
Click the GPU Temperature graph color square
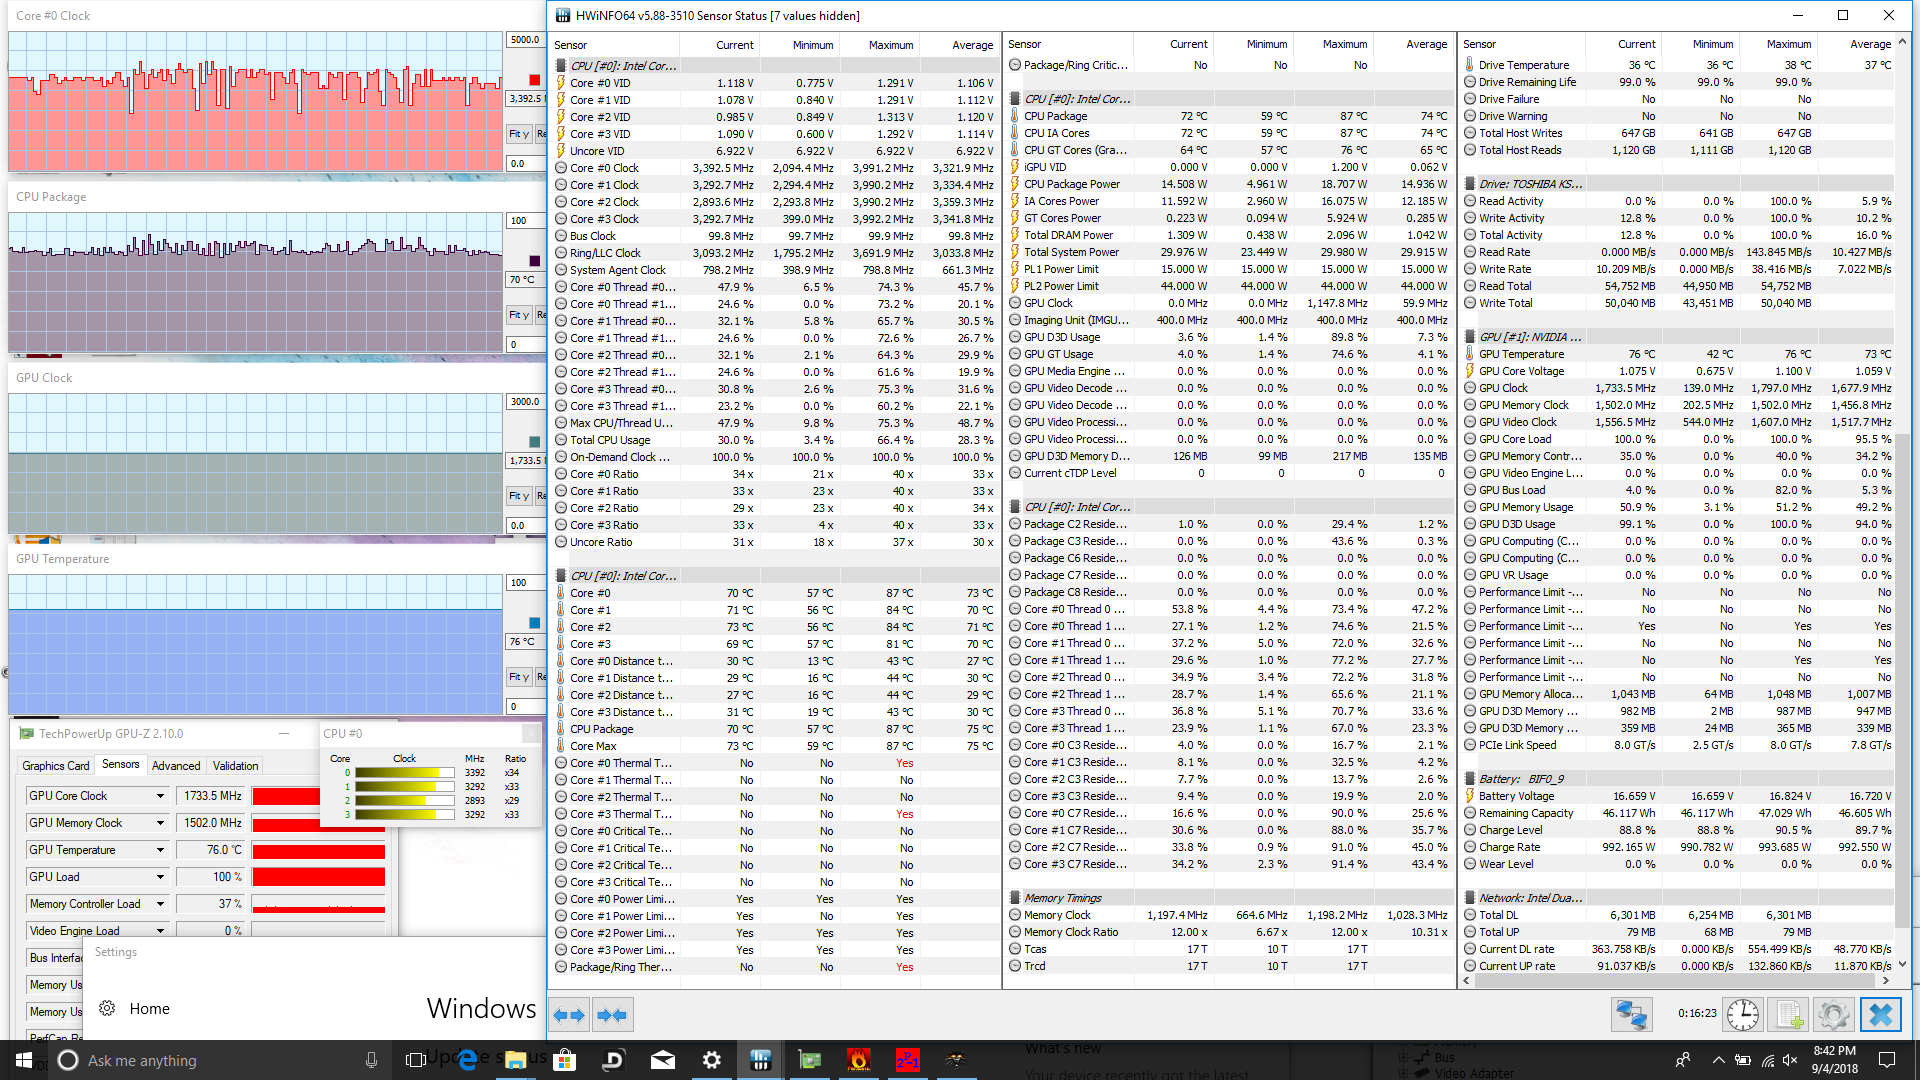[x=535, y=623]
